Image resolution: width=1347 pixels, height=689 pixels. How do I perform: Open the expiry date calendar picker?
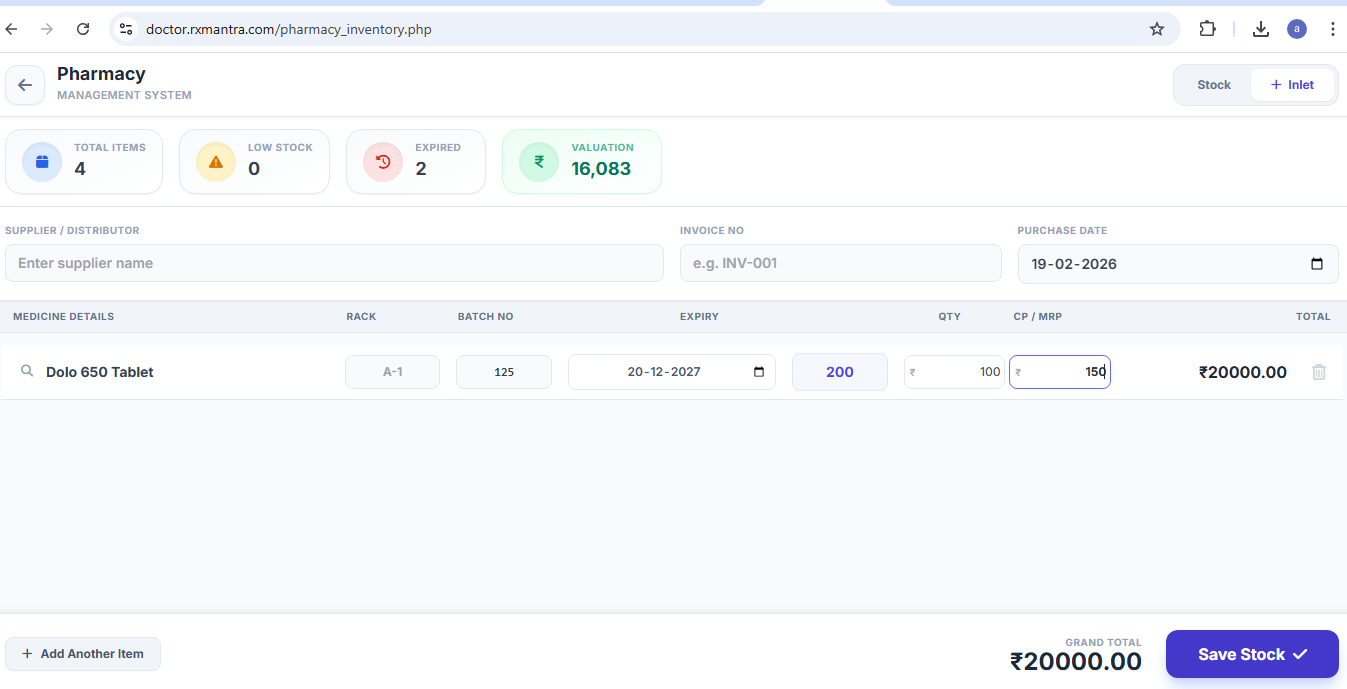tap(759, 372)
